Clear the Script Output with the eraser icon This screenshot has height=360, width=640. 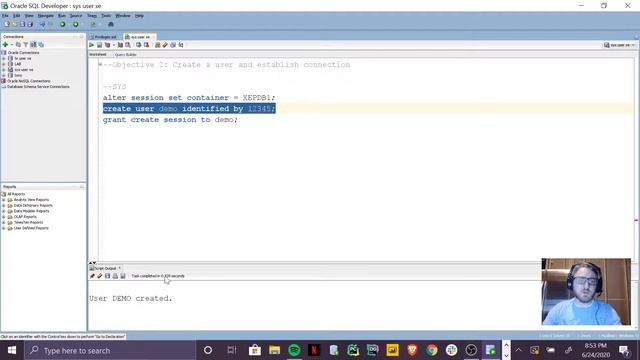pyautogui.click(x=100, y=276)
